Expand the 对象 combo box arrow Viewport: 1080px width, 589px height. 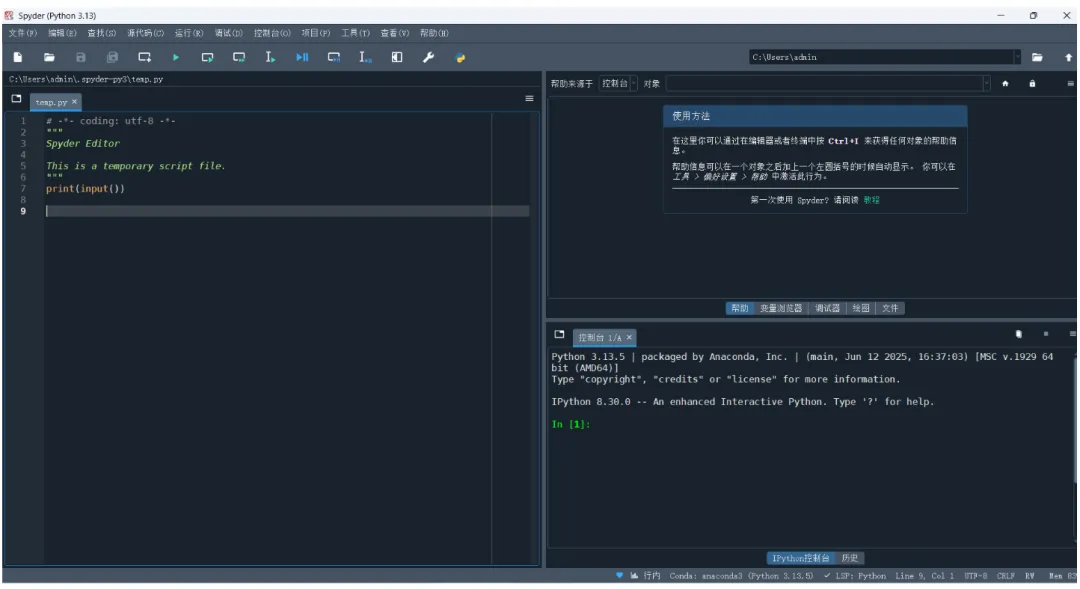[x=986, y=84]
